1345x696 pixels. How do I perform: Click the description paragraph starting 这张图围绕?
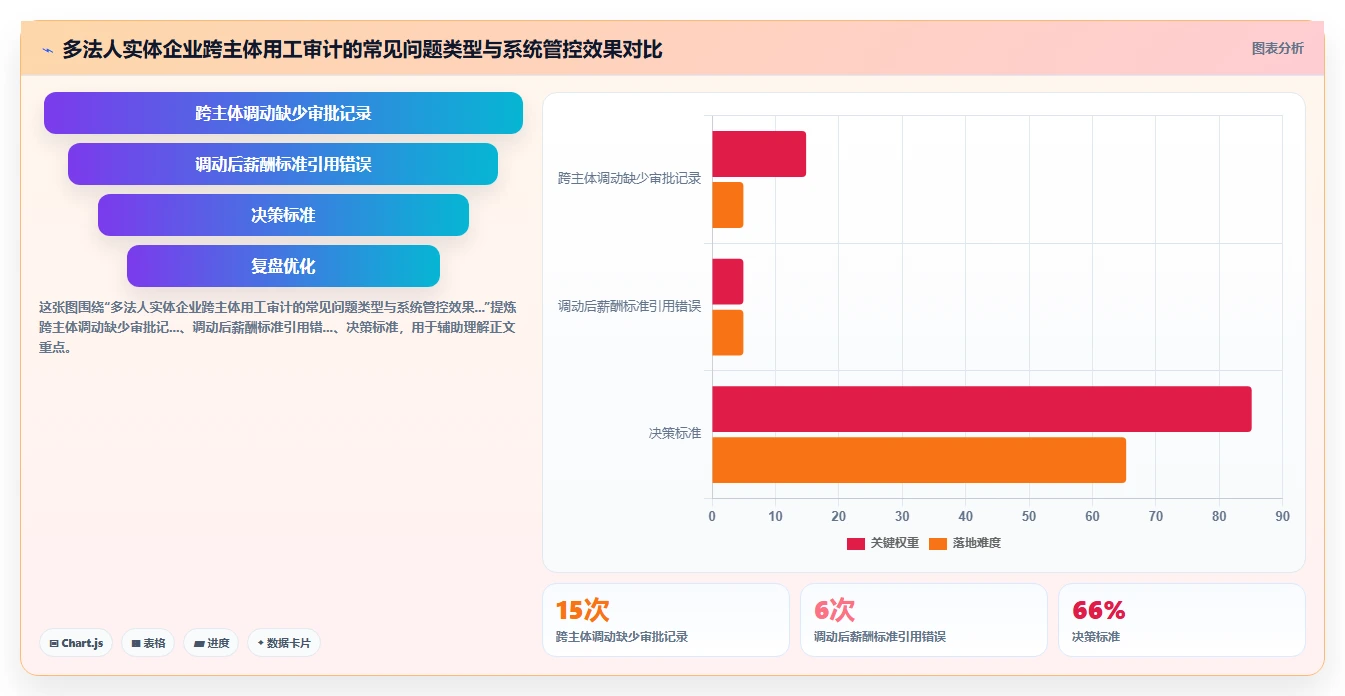click(277, 327)
